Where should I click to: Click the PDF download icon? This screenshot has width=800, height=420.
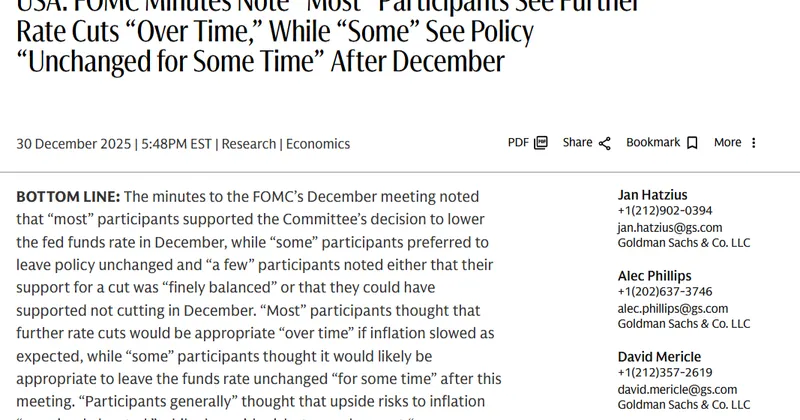point(541,143)
